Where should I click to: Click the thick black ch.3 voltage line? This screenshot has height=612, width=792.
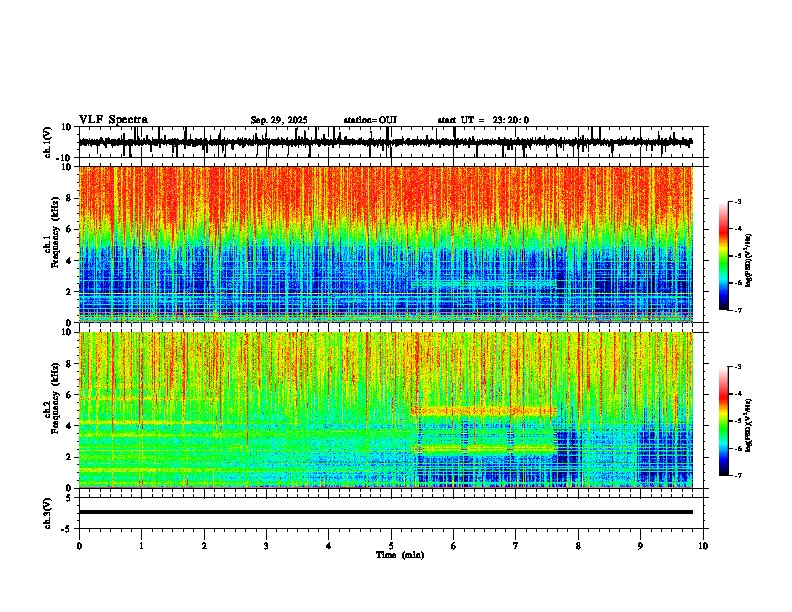[386, 512]
